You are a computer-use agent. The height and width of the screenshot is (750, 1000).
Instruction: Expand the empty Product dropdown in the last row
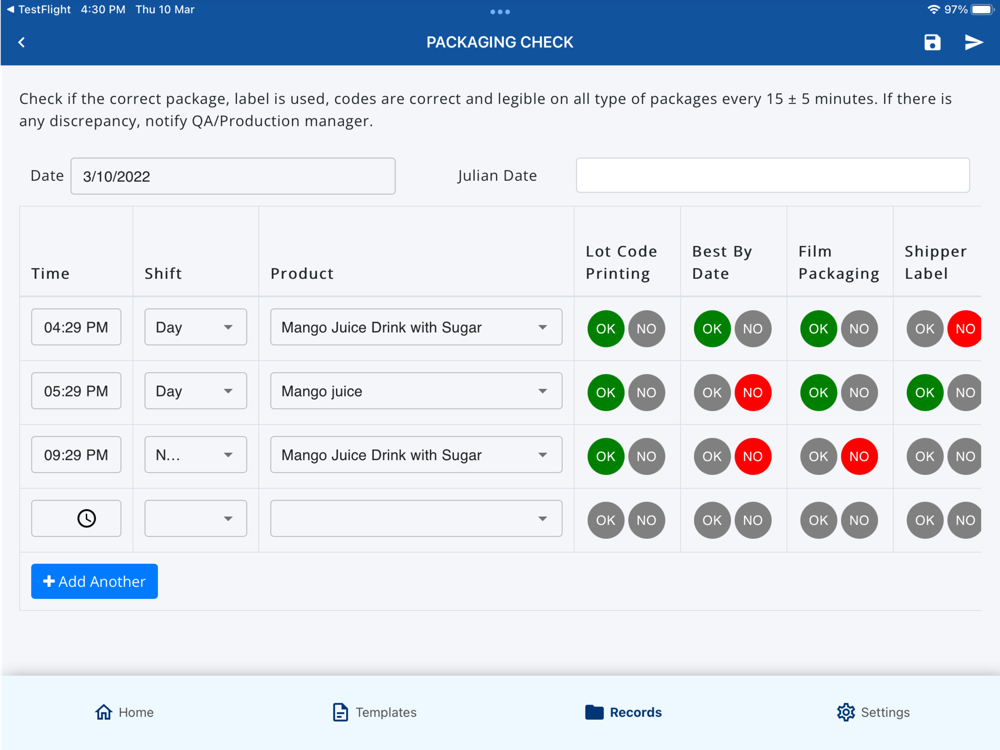pos(416,519)
